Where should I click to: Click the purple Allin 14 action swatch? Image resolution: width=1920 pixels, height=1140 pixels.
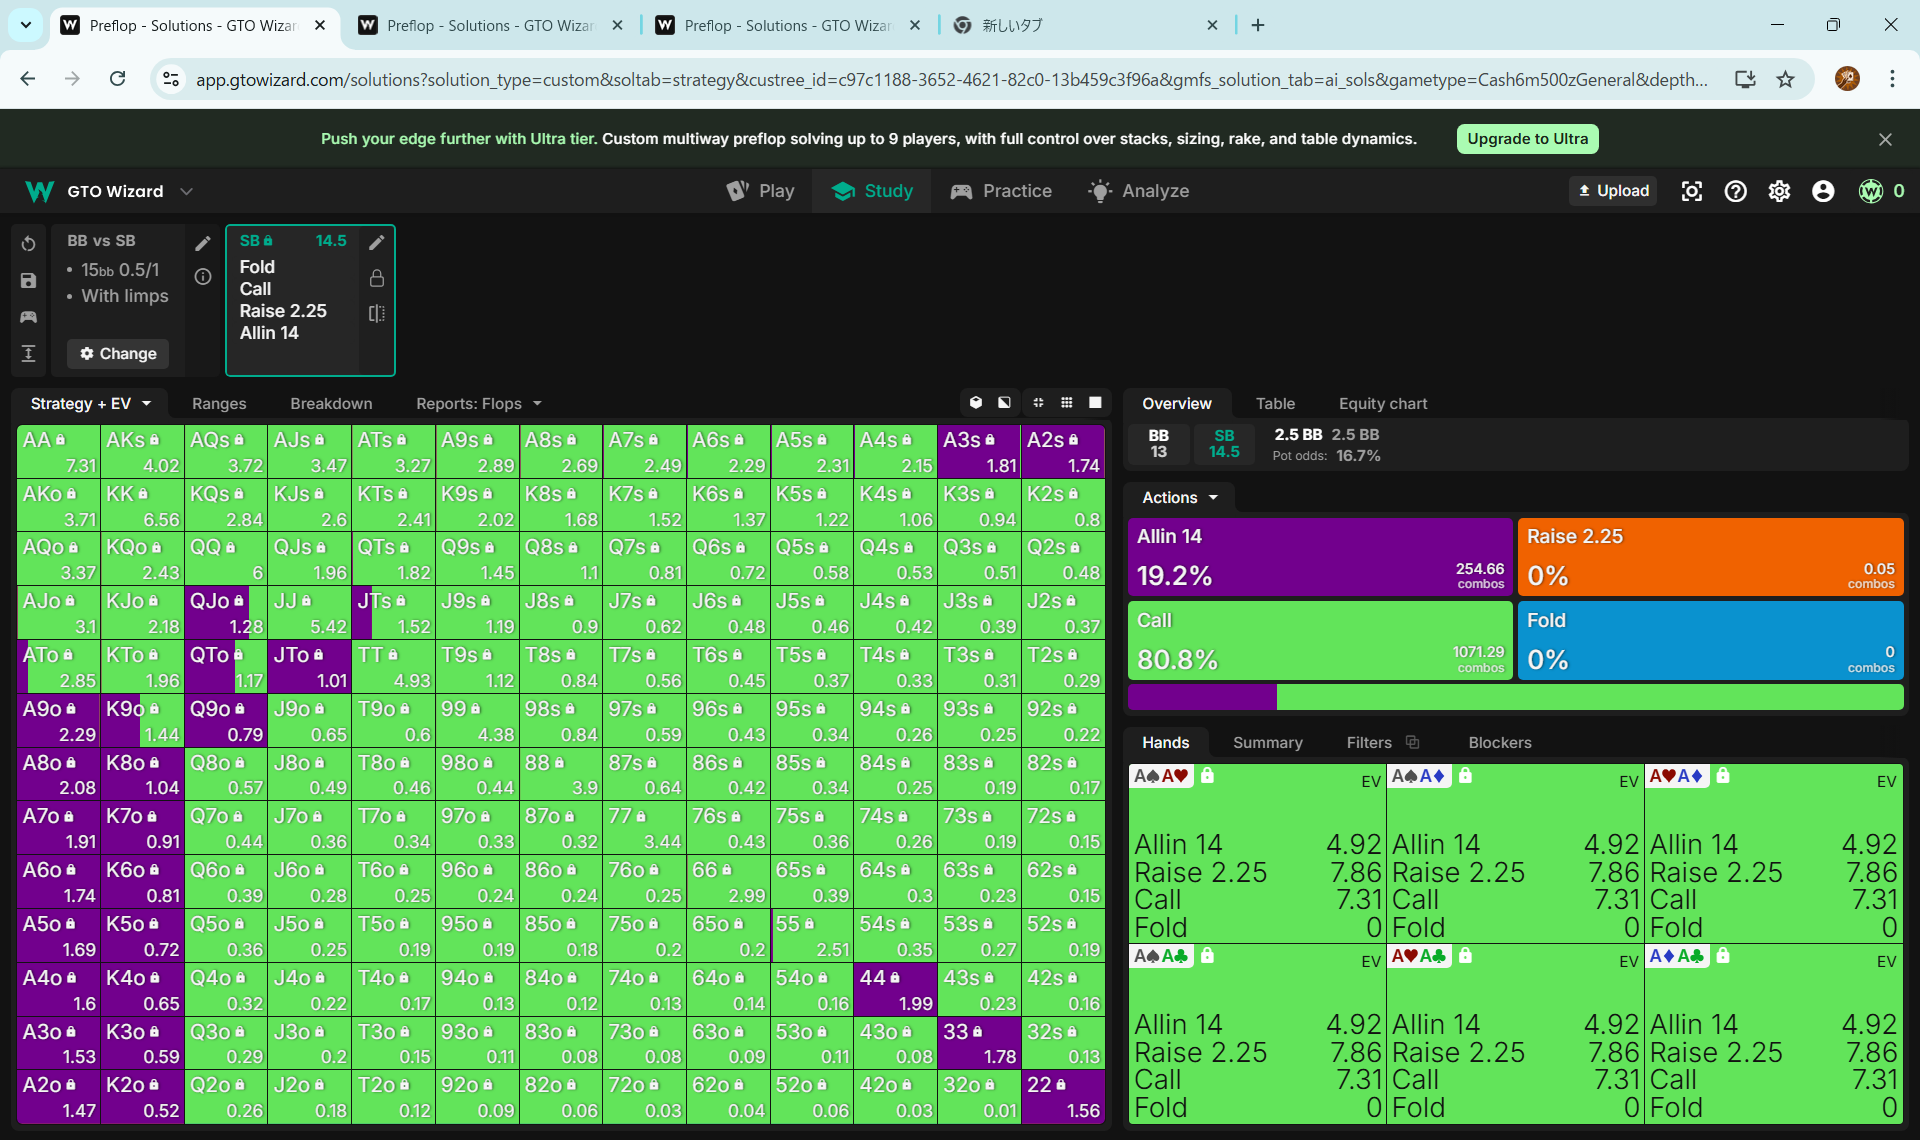click(1319, 556)
